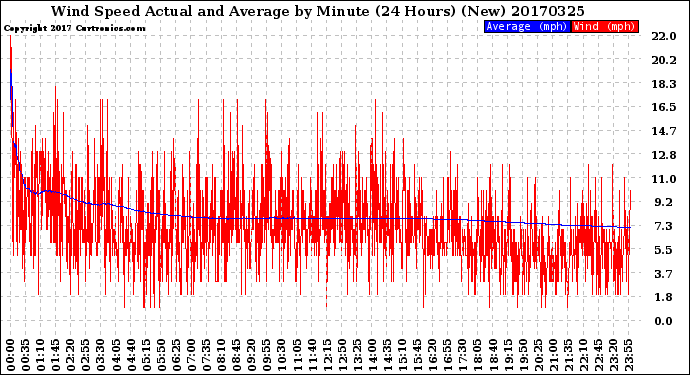The image size is (690, 375).
Task: Click the 04:40 time axis label
Action: pos(131,355)
